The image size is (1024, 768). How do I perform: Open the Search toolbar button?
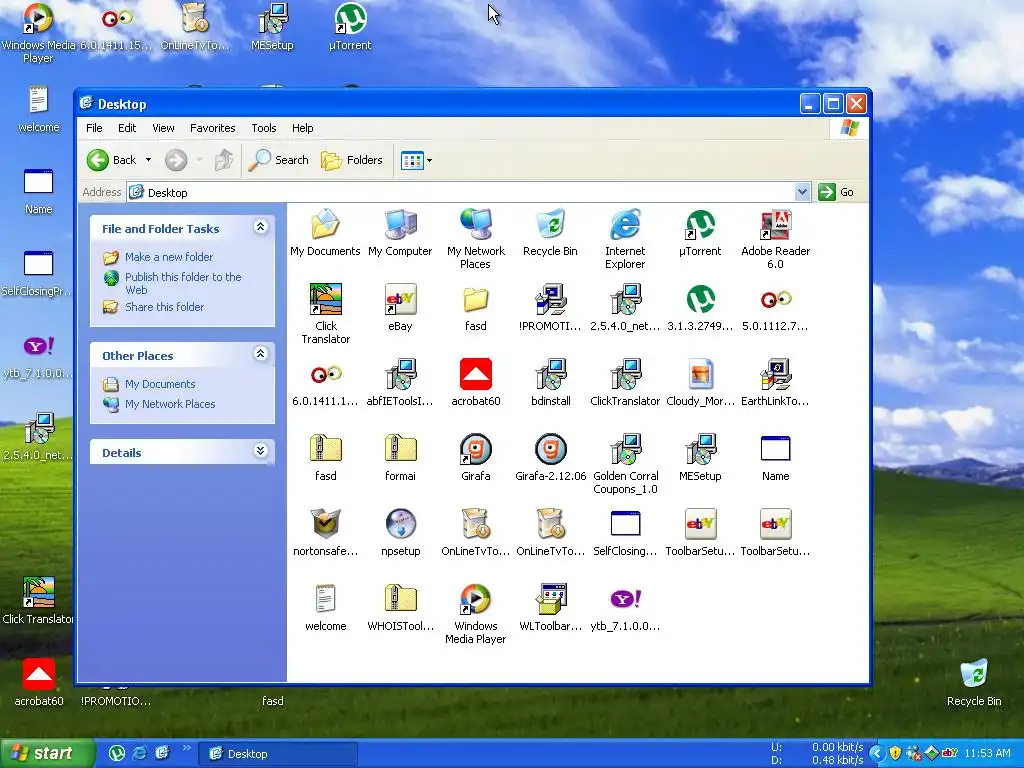tap(279, 160)
